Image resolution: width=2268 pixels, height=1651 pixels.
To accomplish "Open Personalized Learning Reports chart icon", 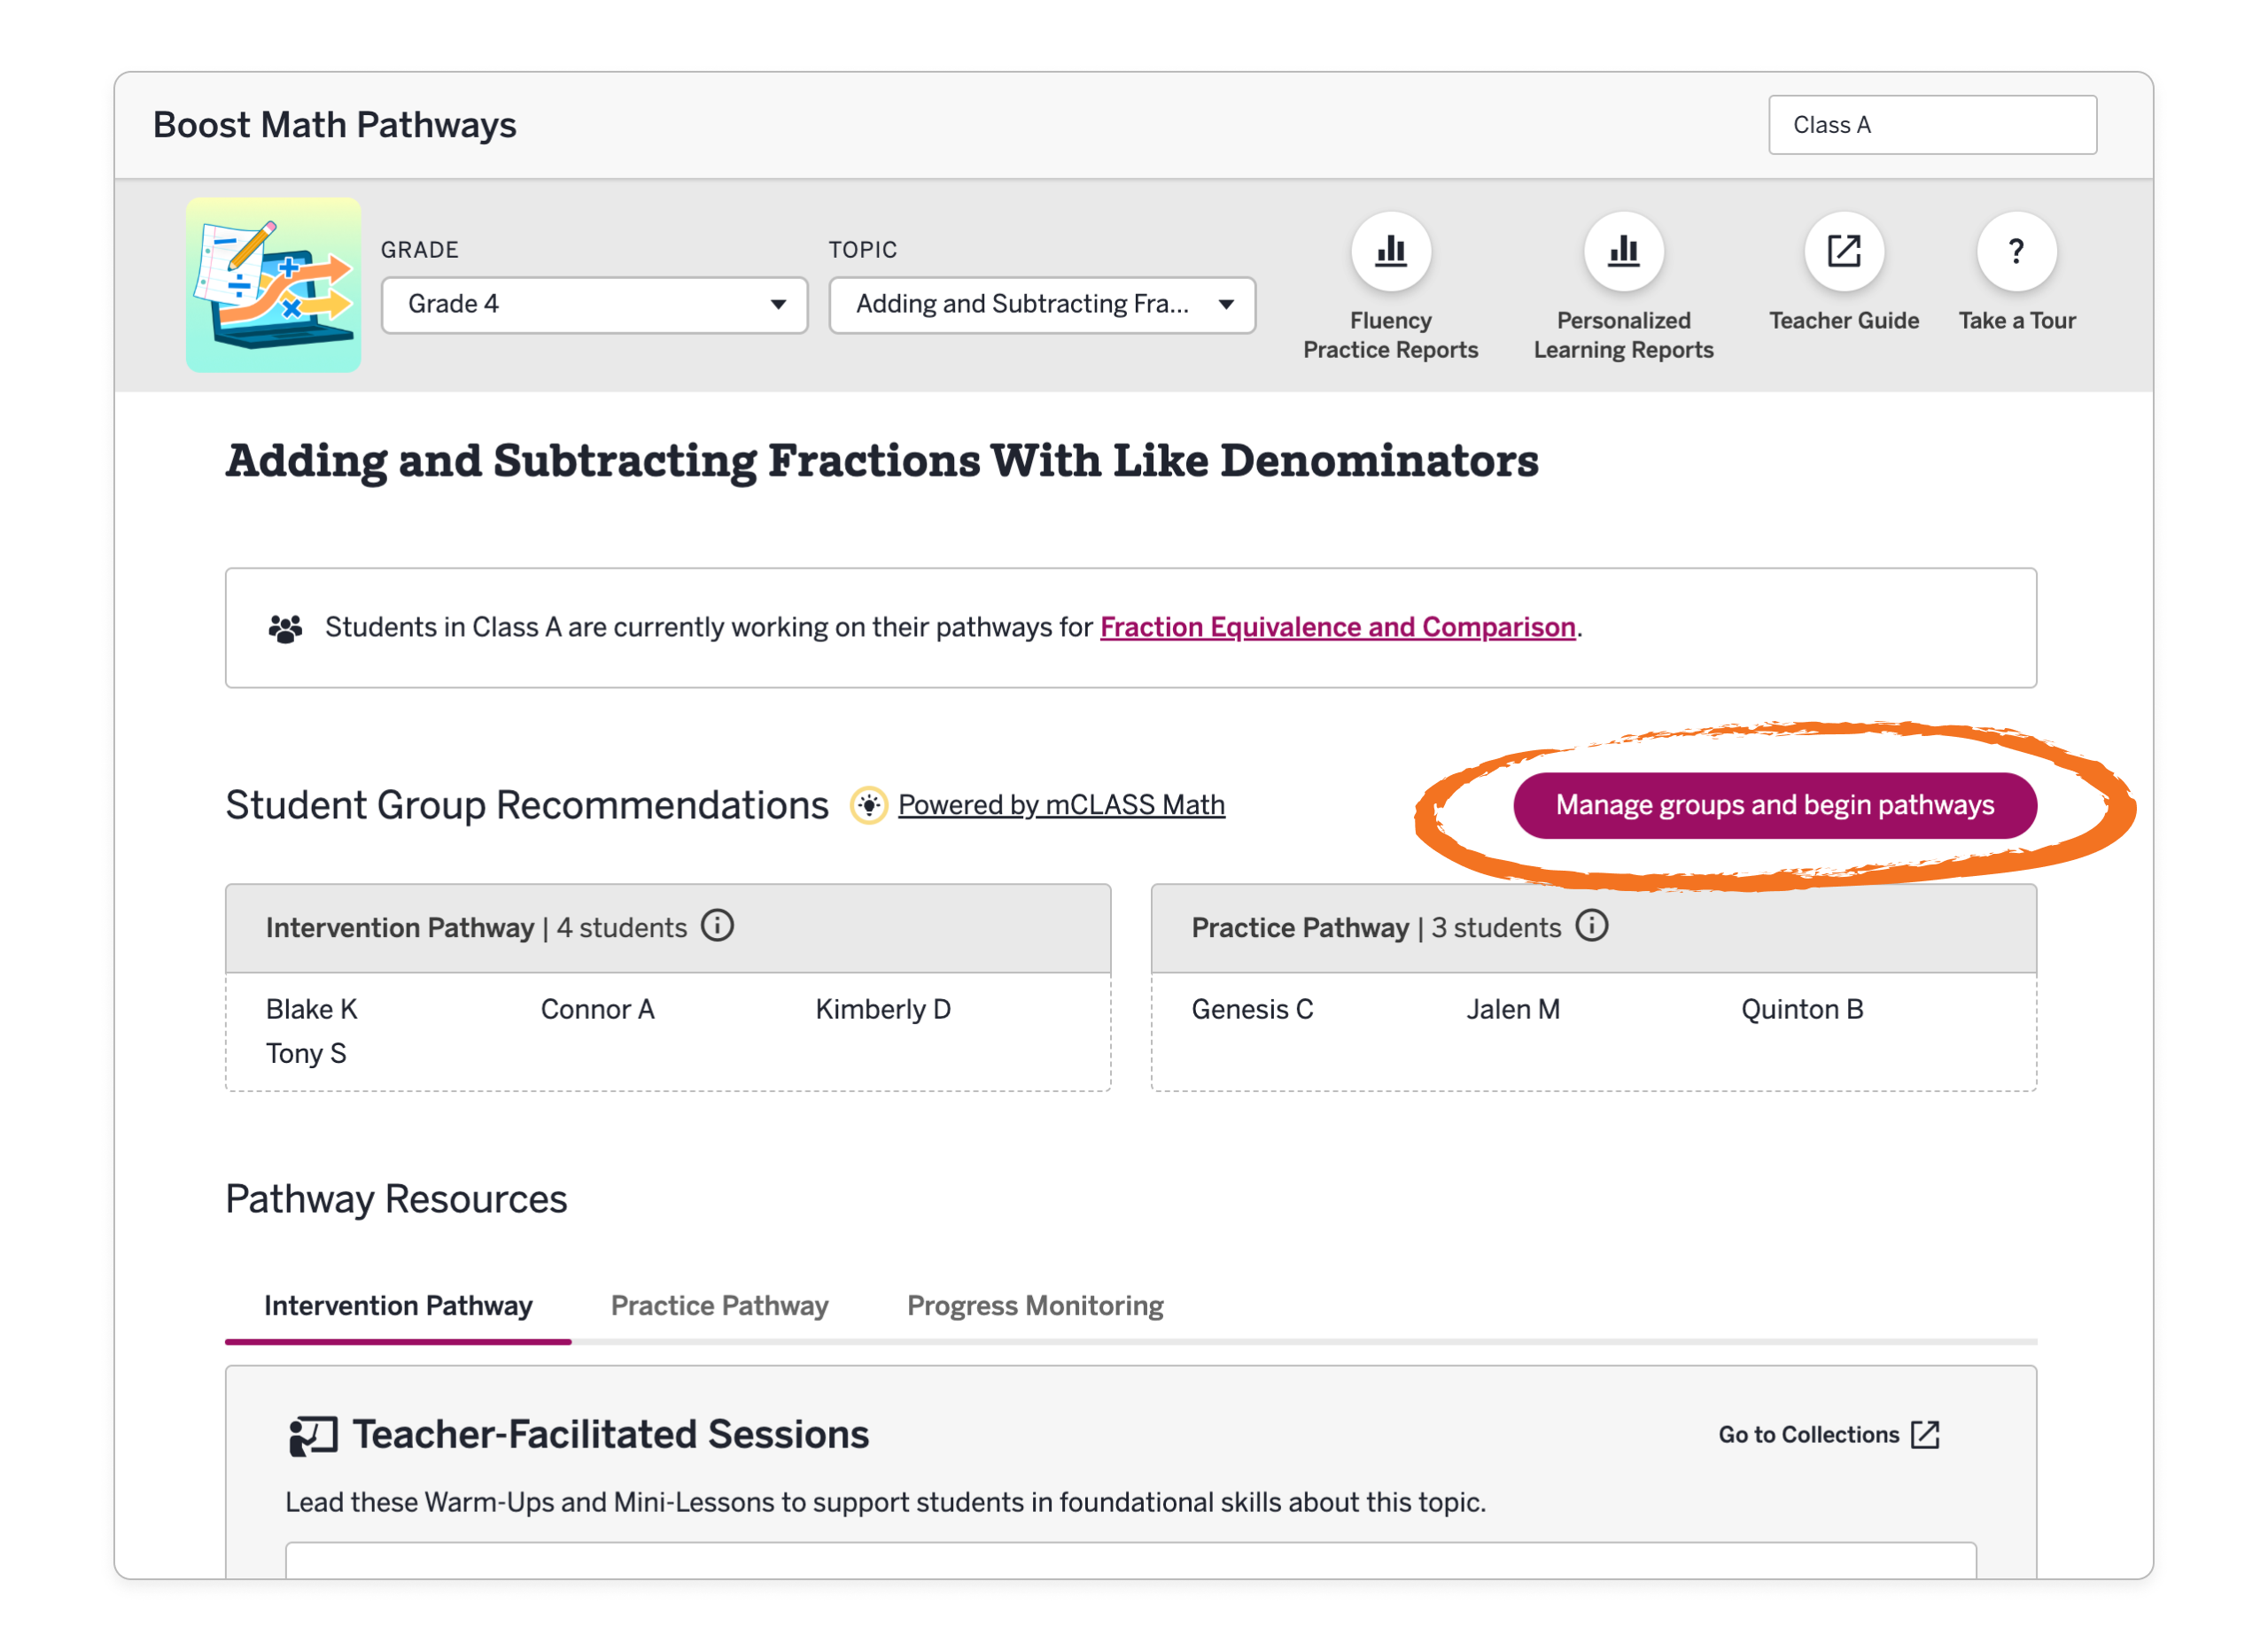I will (x=1623, y=251).
